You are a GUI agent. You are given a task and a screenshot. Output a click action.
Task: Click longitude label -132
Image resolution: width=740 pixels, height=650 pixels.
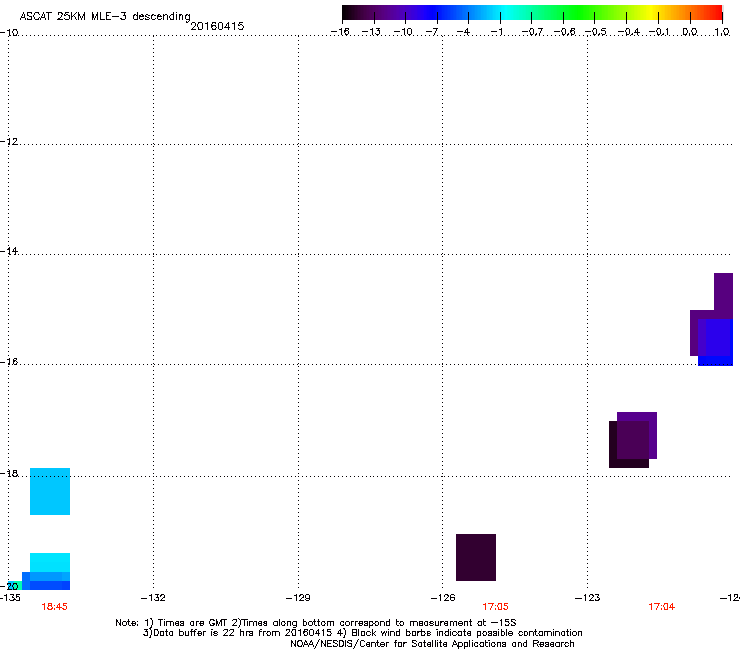(x=153, y=598)
